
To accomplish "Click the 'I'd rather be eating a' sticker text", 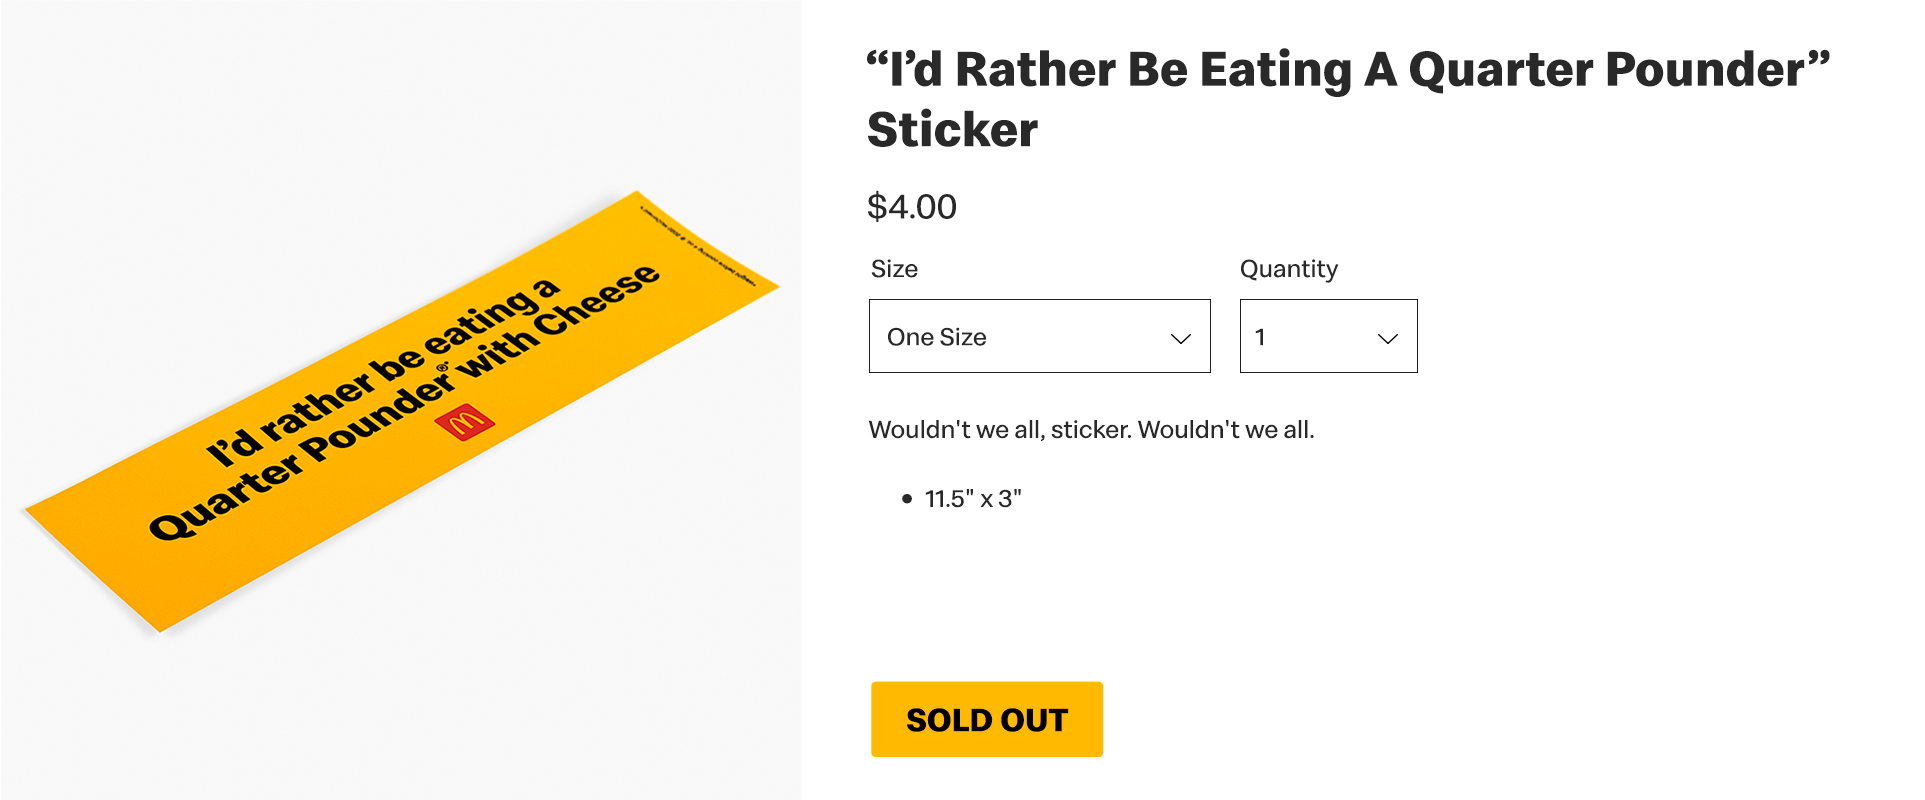I will tap(382, 372).
